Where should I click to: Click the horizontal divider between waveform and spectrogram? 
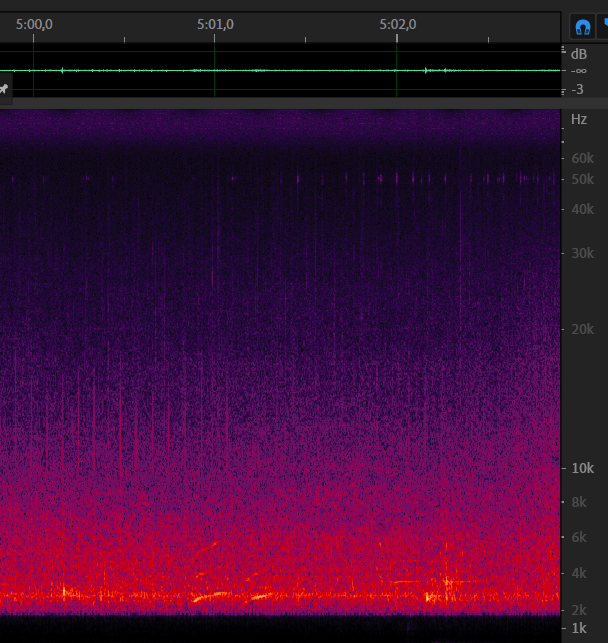coord(280,102)
